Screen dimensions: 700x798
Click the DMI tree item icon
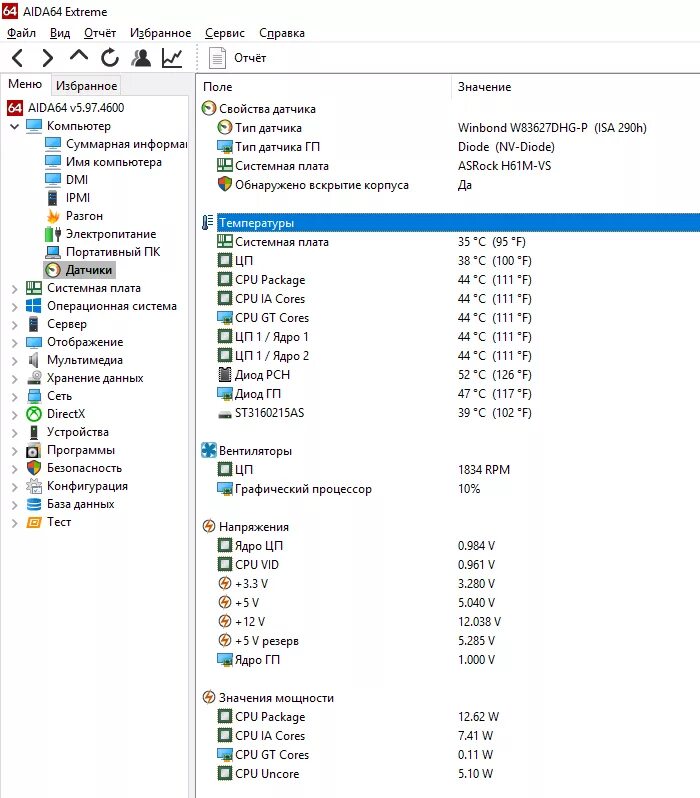click(53, 180)
